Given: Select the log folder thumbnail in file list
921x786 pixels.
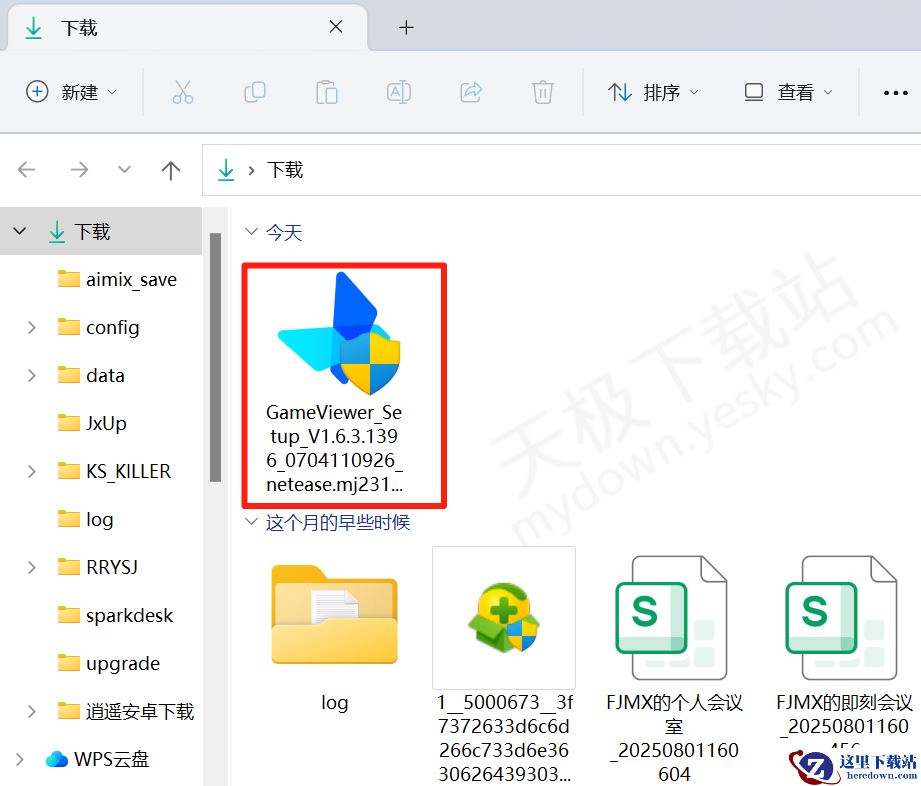Looking at the screenshot, I should tap(334, 615).
